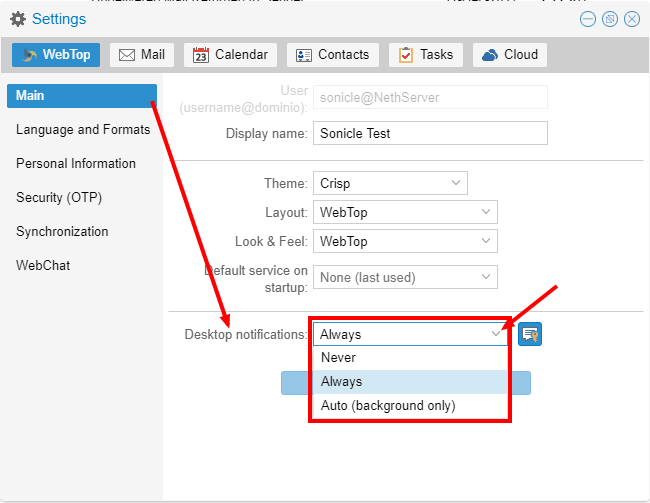Click the notification test icon beside Desktop notifications
Viewport: 650px width, 503px height.
[x=530, y=334]
